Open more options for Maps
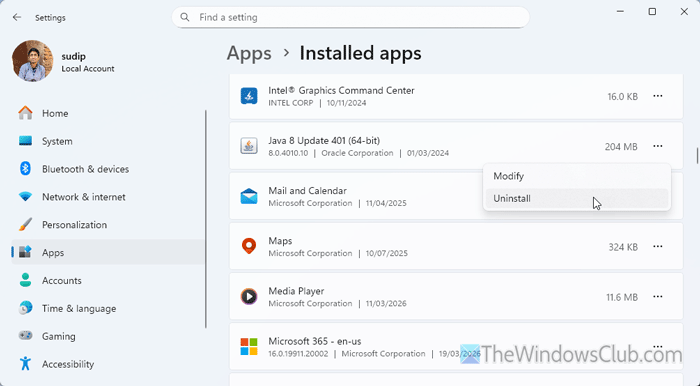 point(658,246)
